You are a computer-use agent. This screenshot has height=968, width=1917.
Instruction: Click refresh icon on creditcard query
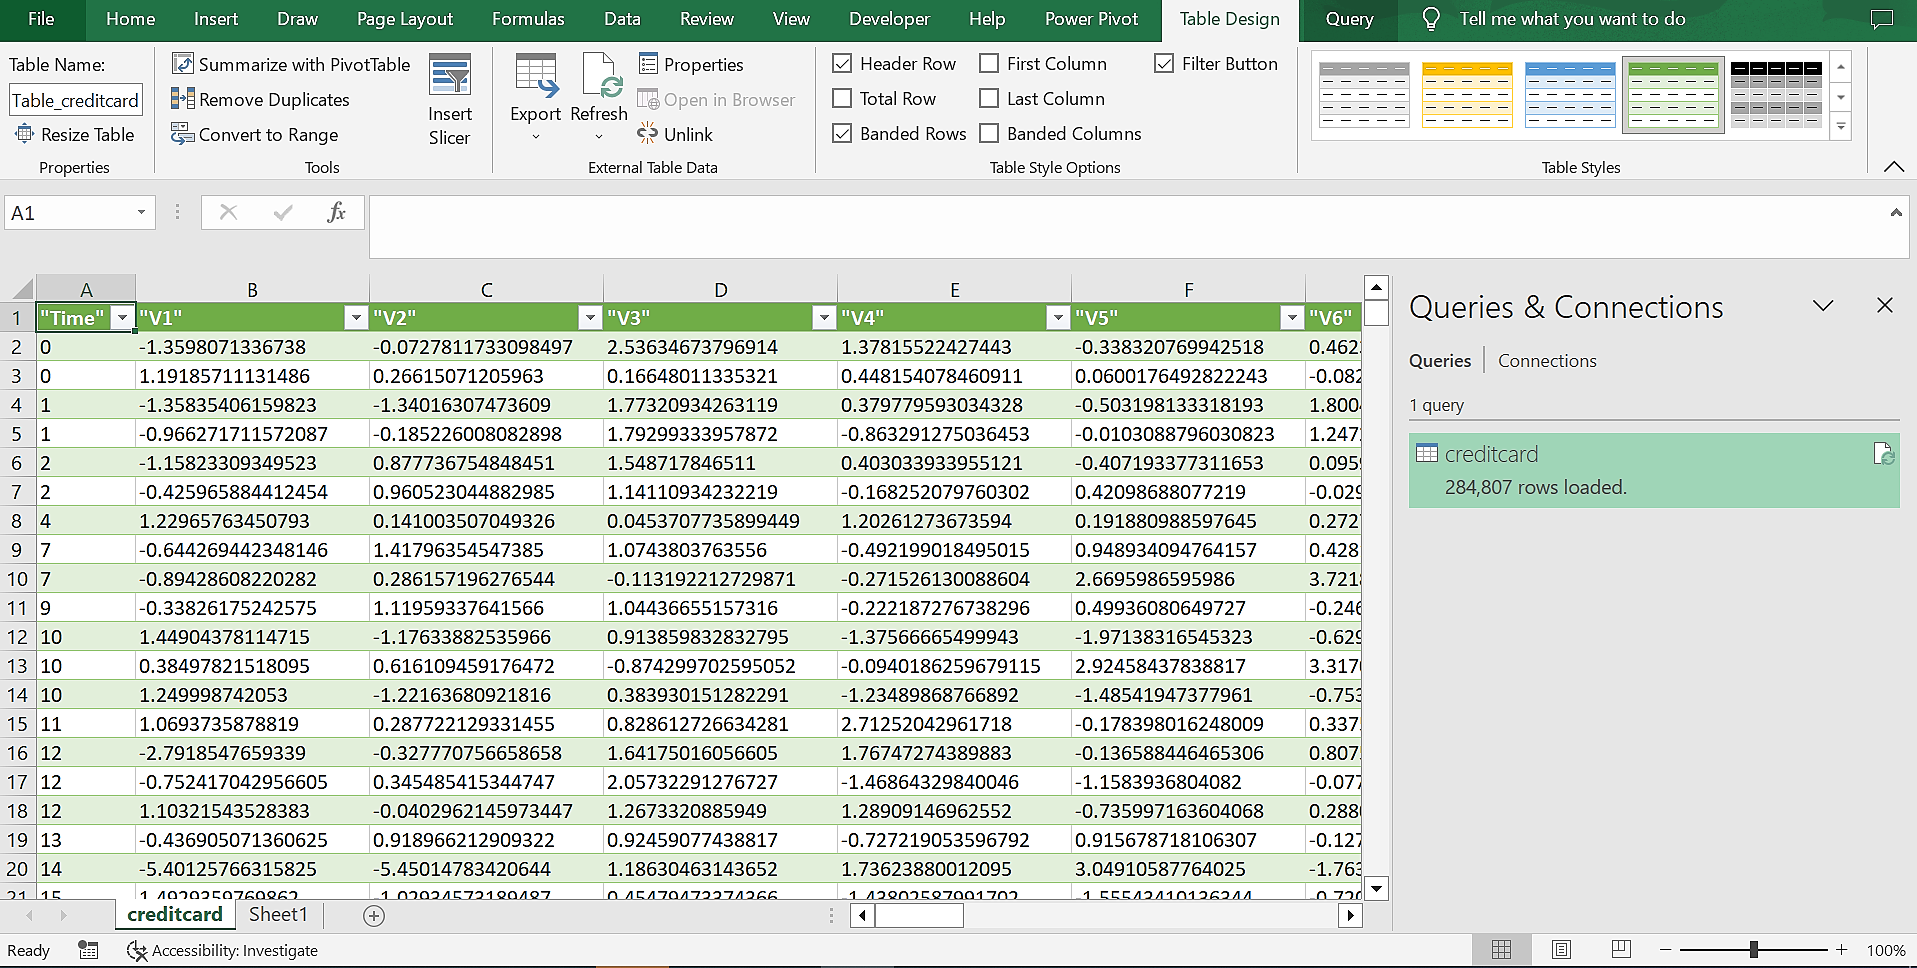point(1883,454)
